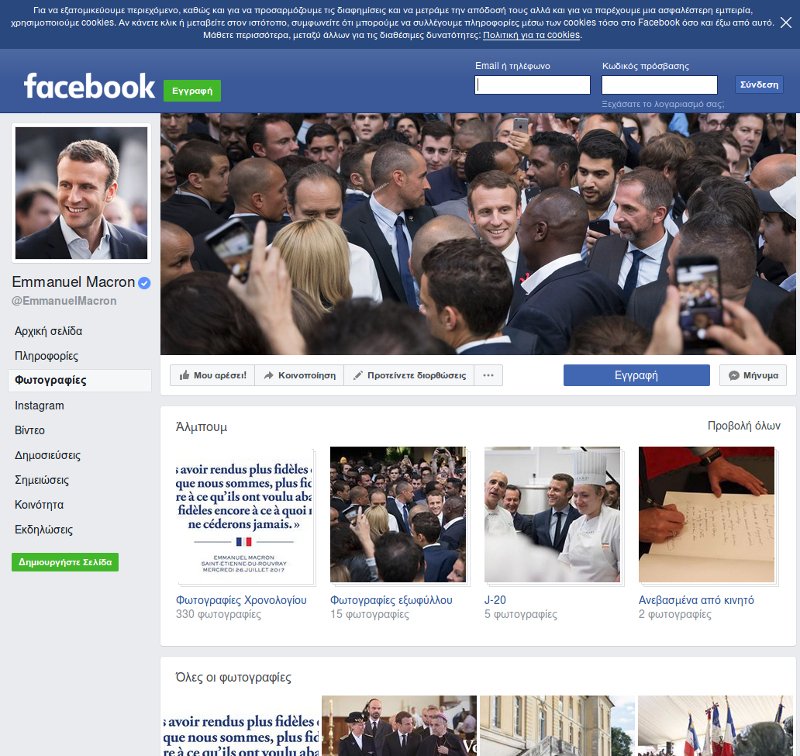Focus the Κωδικός πρόσβασης field

pos(659,85)
